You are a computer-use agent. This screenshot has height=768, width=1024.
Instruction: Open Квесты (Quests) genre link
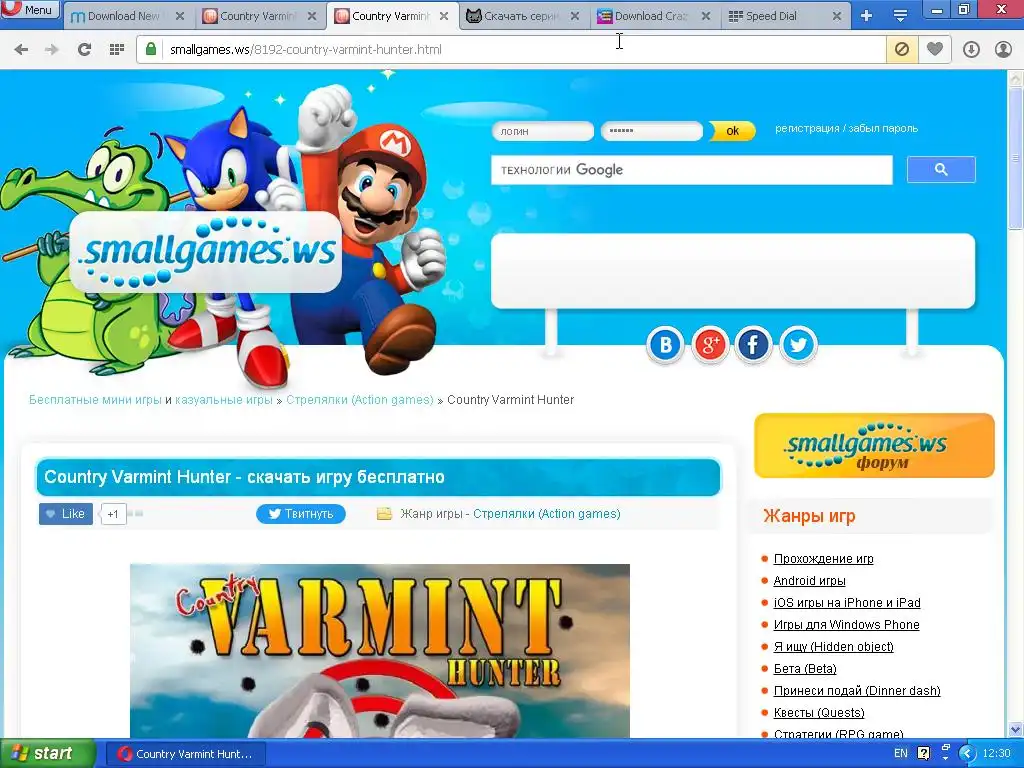819,712
